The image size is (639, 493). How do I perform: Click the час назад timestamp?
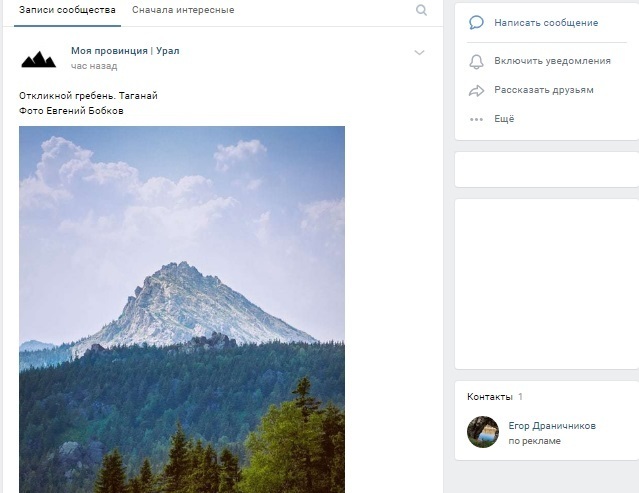94,66
